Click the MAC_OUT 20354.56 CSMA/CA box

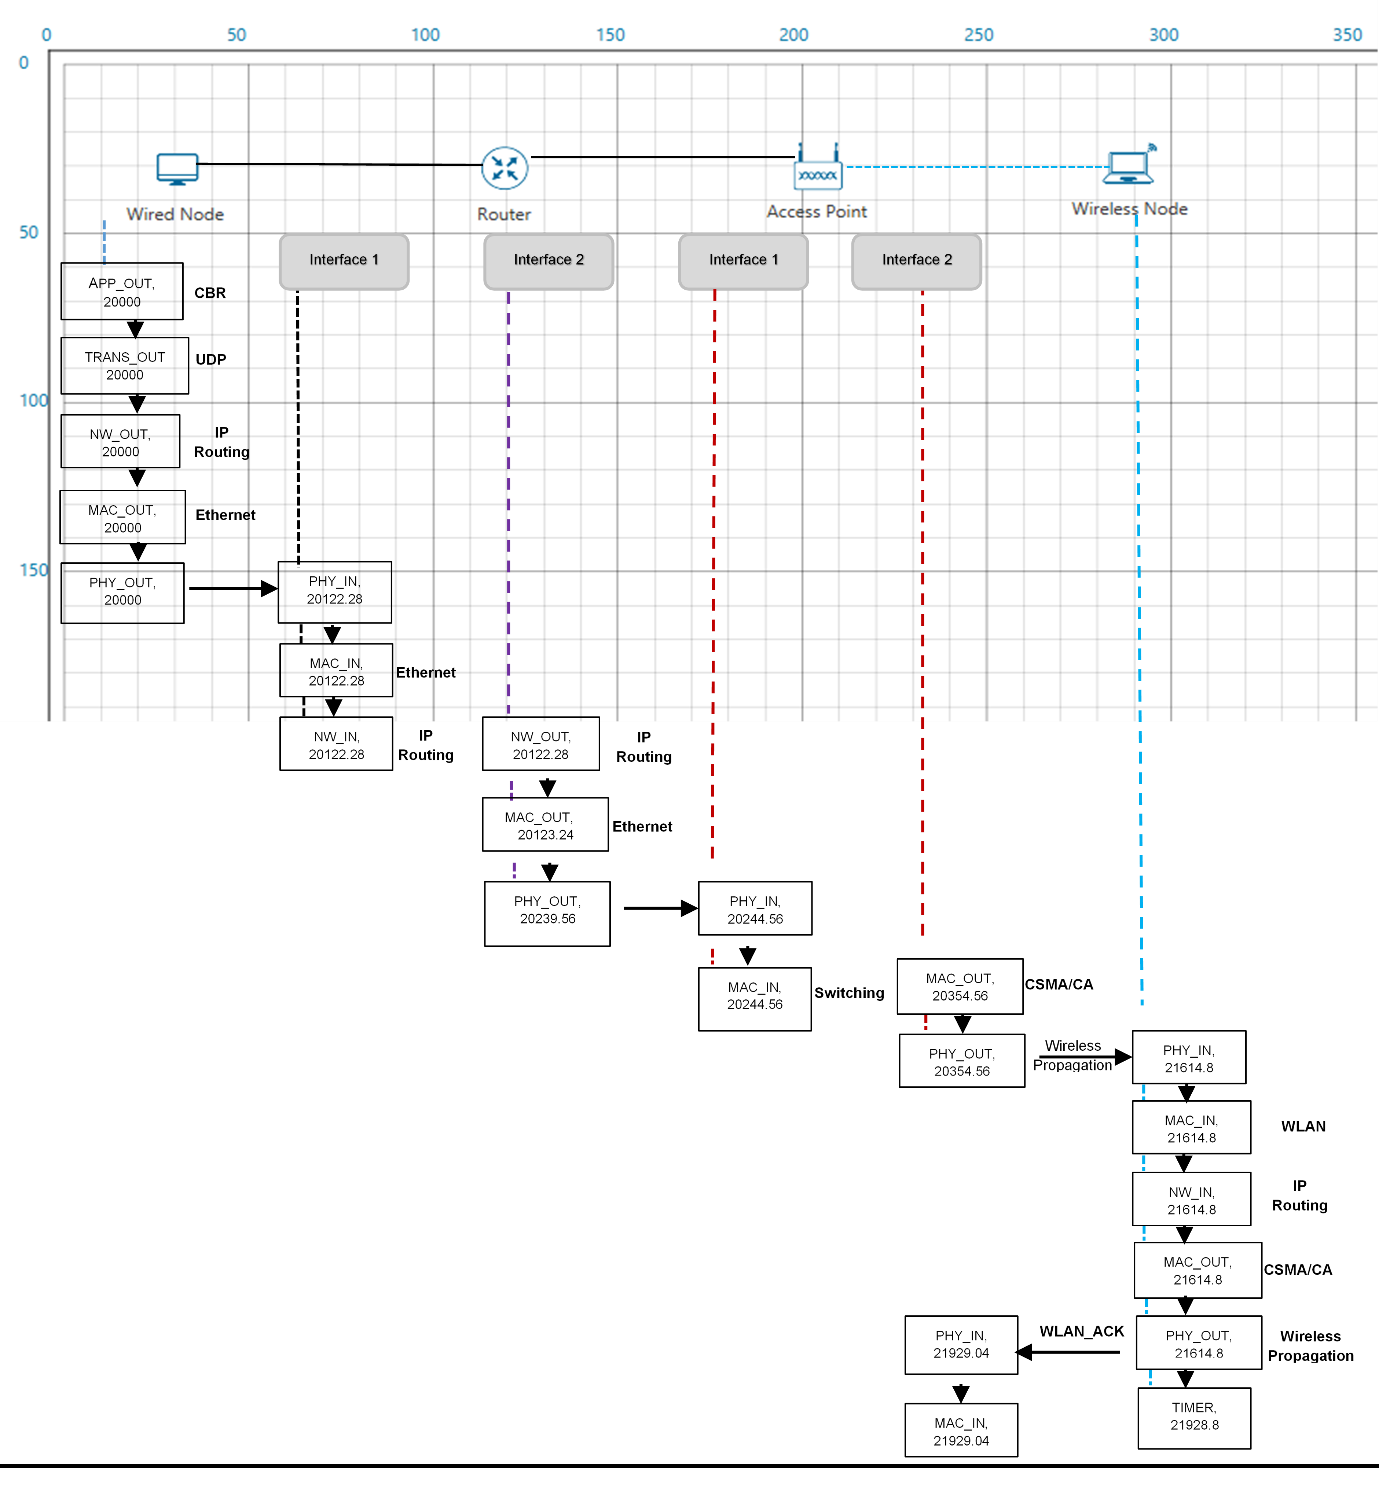tap(960, 987)
